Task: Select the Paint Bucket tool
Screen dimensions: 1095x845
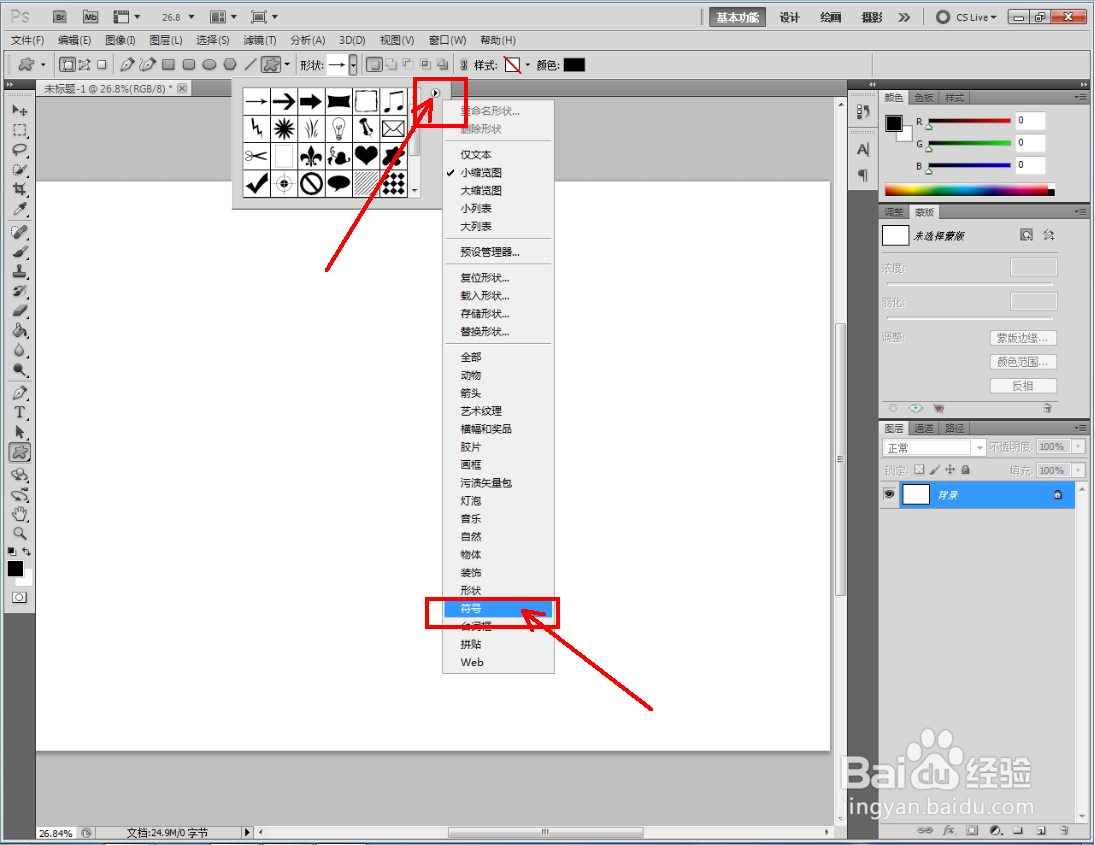Action: (x=20, y=330)
